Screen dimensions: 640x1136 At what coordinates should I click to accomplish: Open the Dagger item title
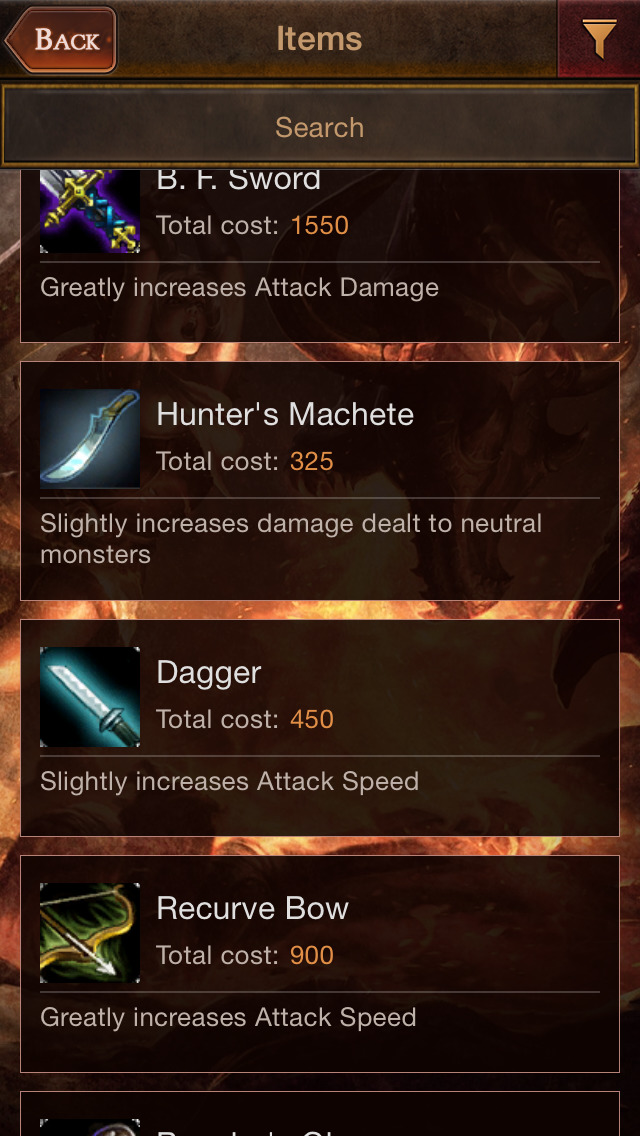(209, 673)
